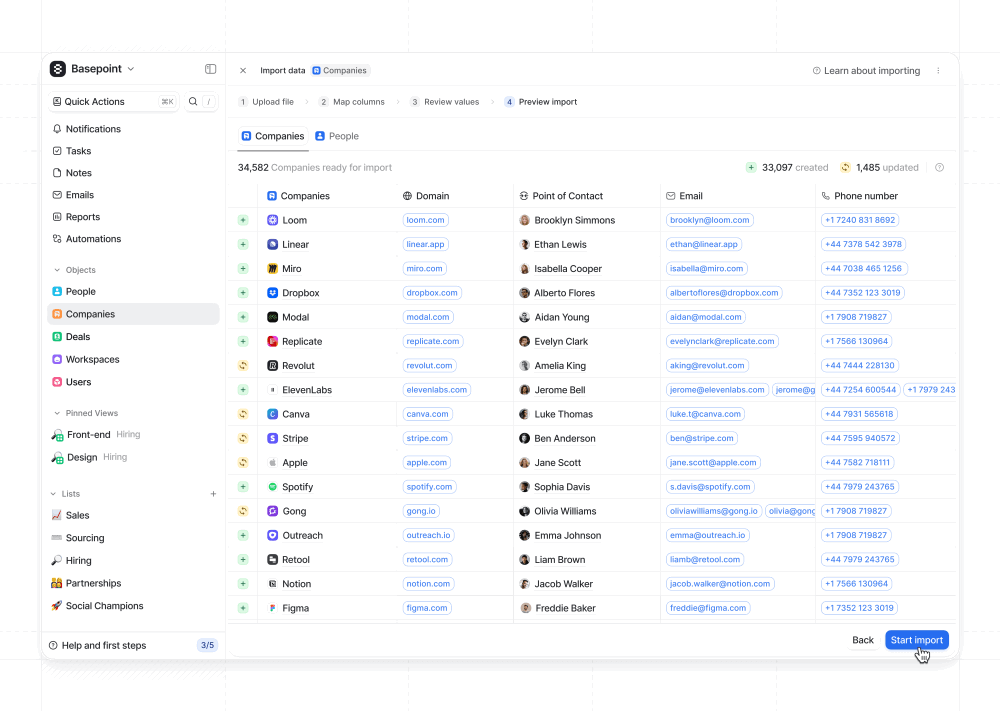
Task: Click the Start import button
Action: (916, 640)
